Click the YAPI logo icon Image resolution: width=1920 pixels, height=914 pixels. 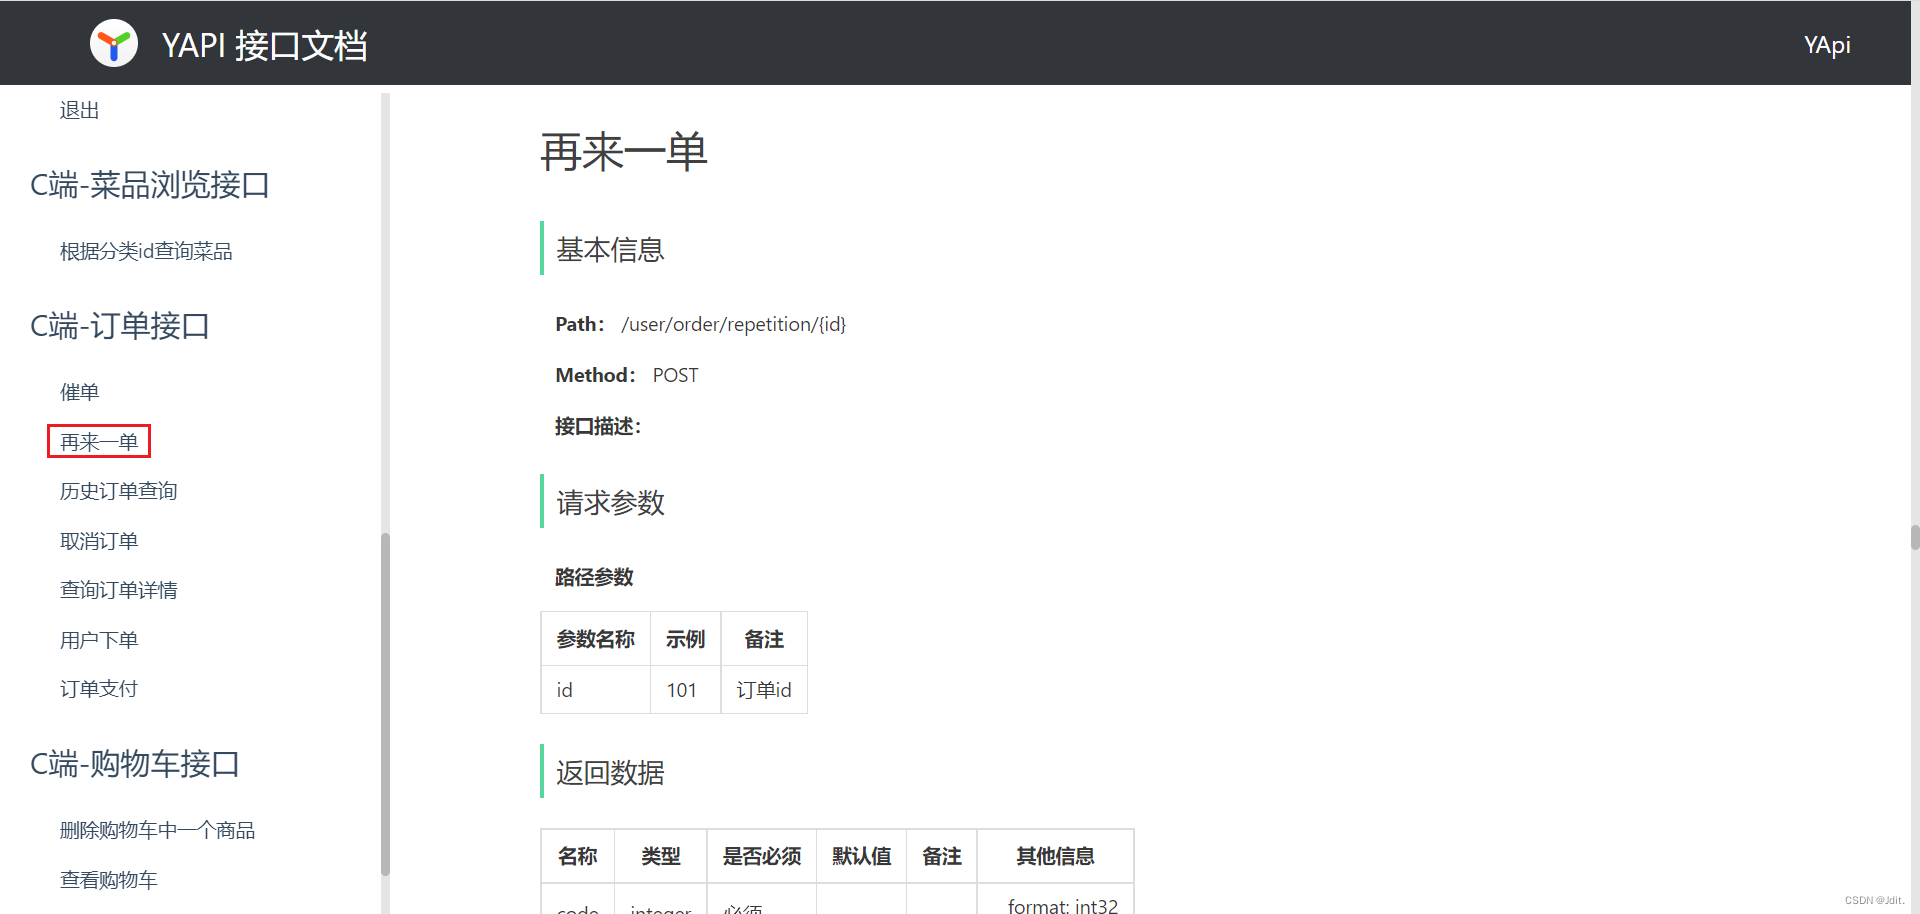[113, 42]
